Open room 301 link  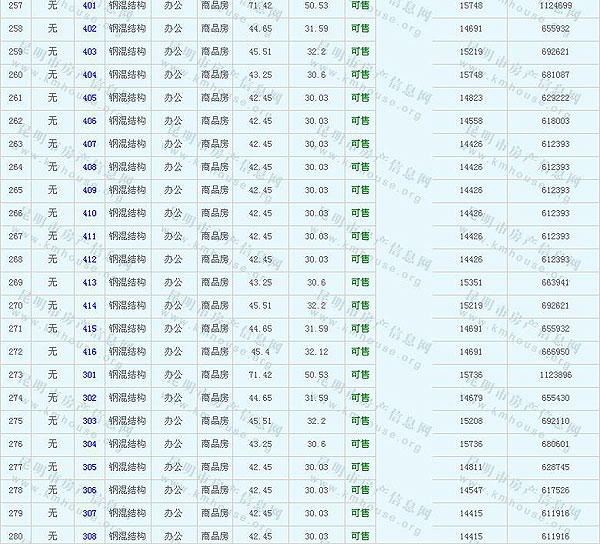coord(90,375)
